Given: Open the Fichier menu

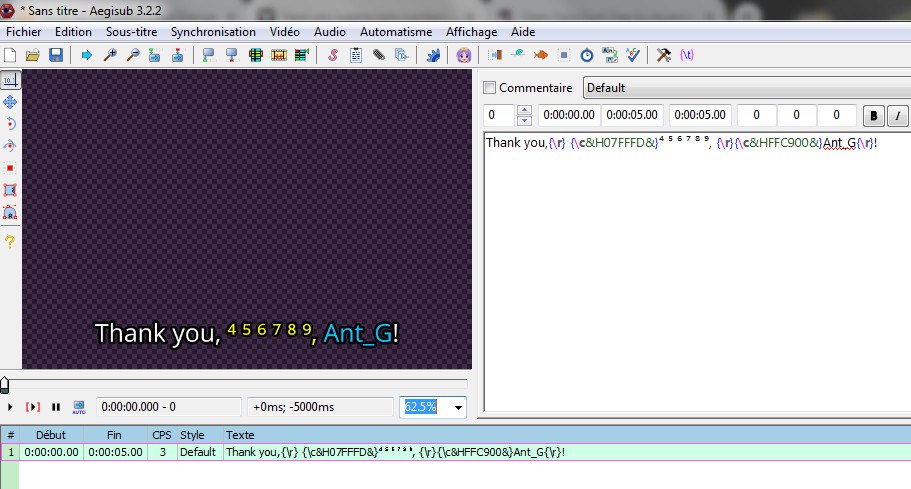Looking at the screenshot, I should click(24, 32).
